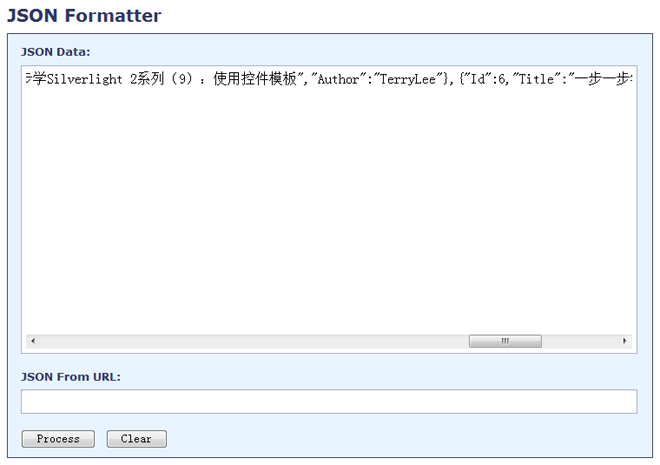Click scrollbar track left of the thumb

coord(250,341)
